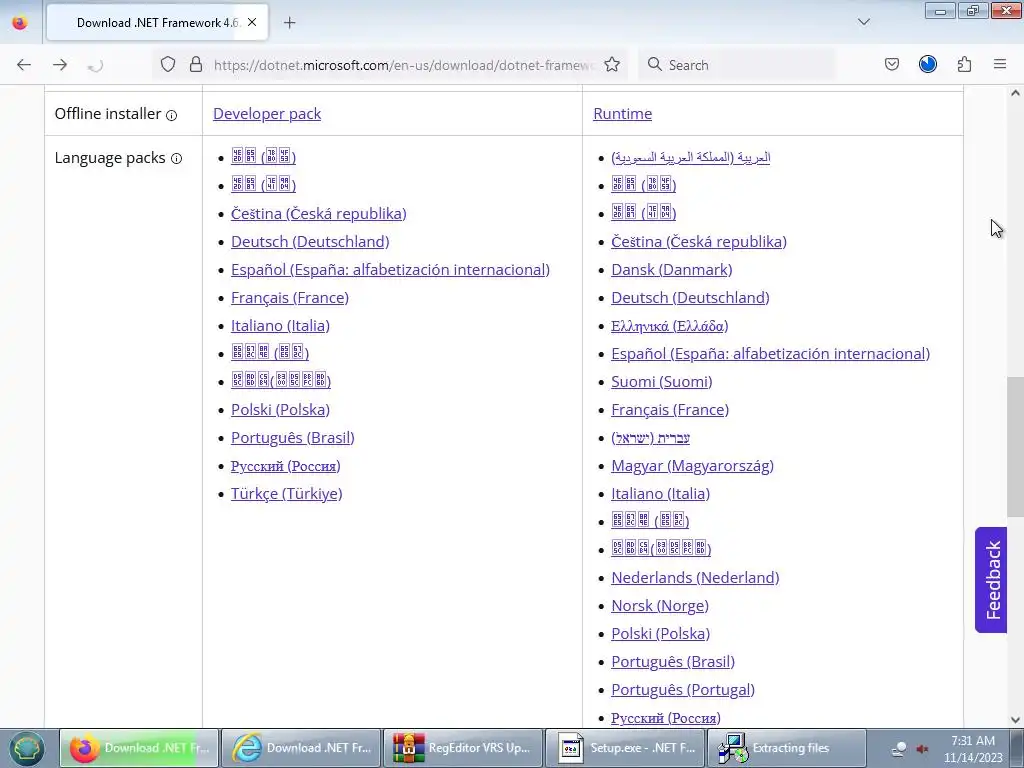
Task: Click the Firefox View icon at top left
Action: [x=20, y=23]
